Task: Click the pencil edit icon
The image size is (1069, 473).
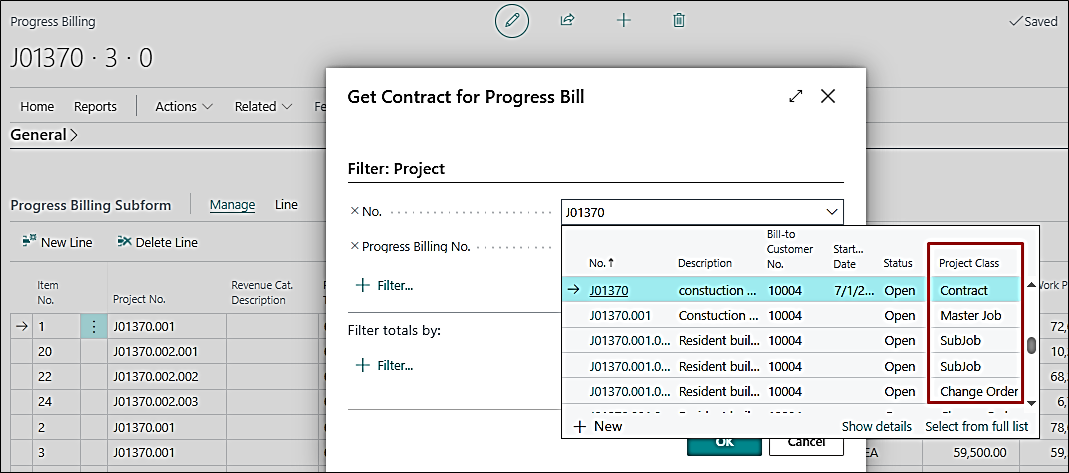Action: coord(512,21)
